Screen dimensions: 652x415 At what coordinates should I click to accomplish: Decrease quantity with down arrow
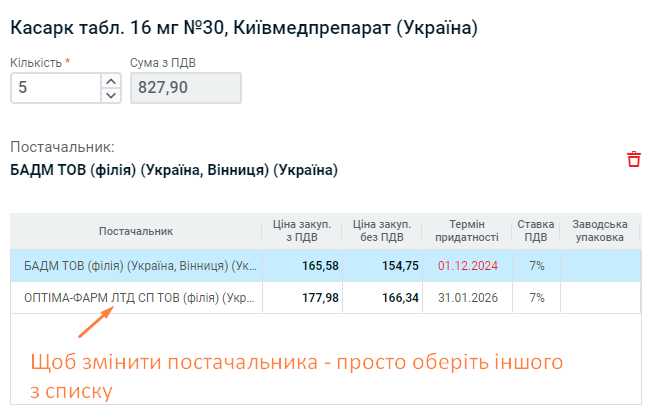111,95
